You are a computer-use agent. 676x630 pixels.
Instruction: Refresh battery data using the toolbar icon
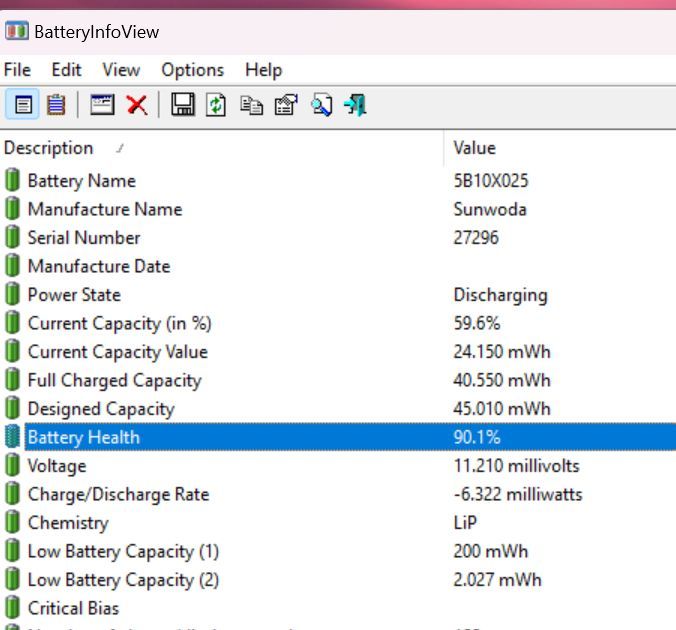click(x=216, y=104)
